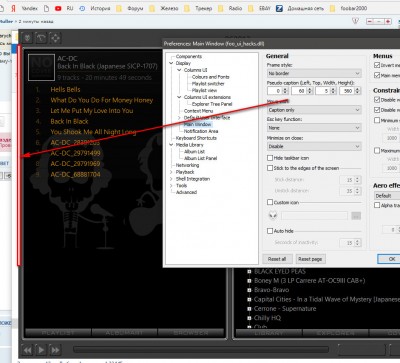Open the Esc key function dropdown
Viewport: 400px width, 363px height.
(314, 128)
